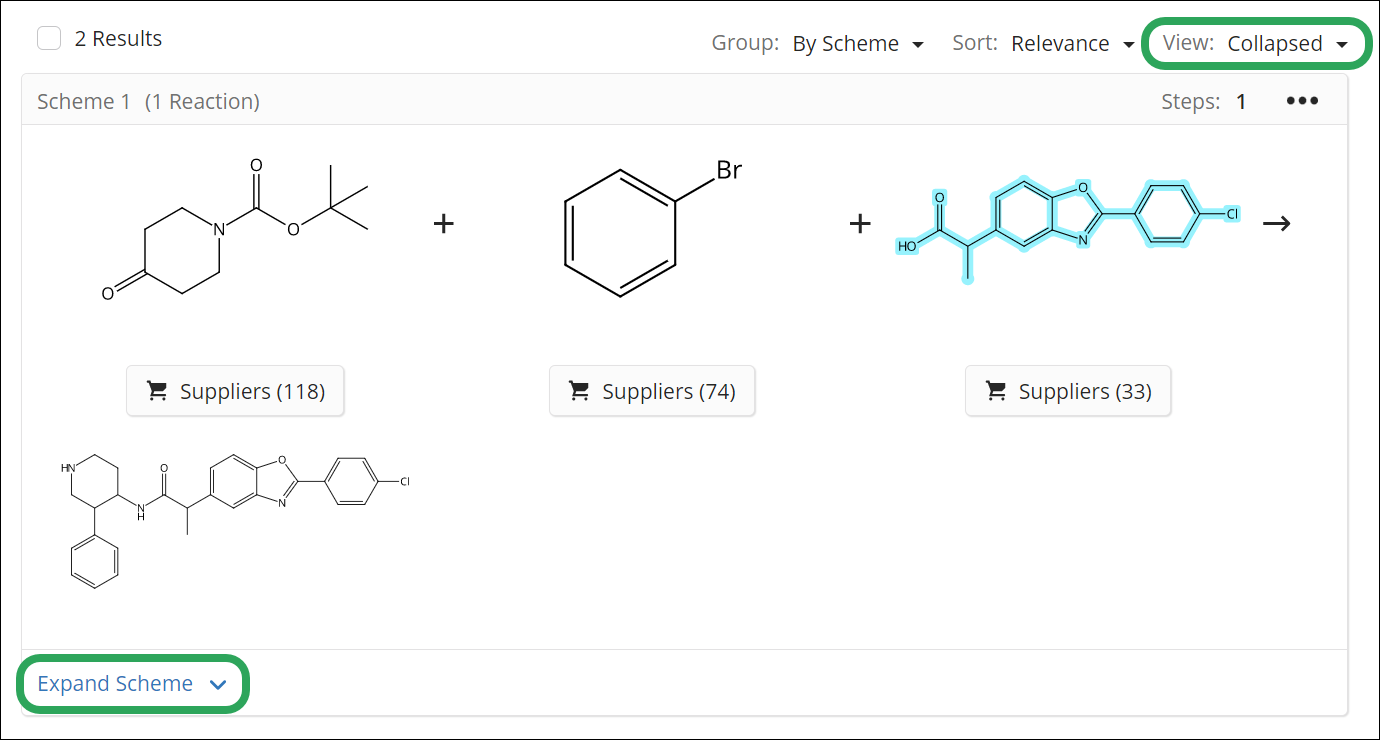Click cart icon in Suppliers (74) button
The width and height of the screenshot is (1380, 740).
point(579,391)
